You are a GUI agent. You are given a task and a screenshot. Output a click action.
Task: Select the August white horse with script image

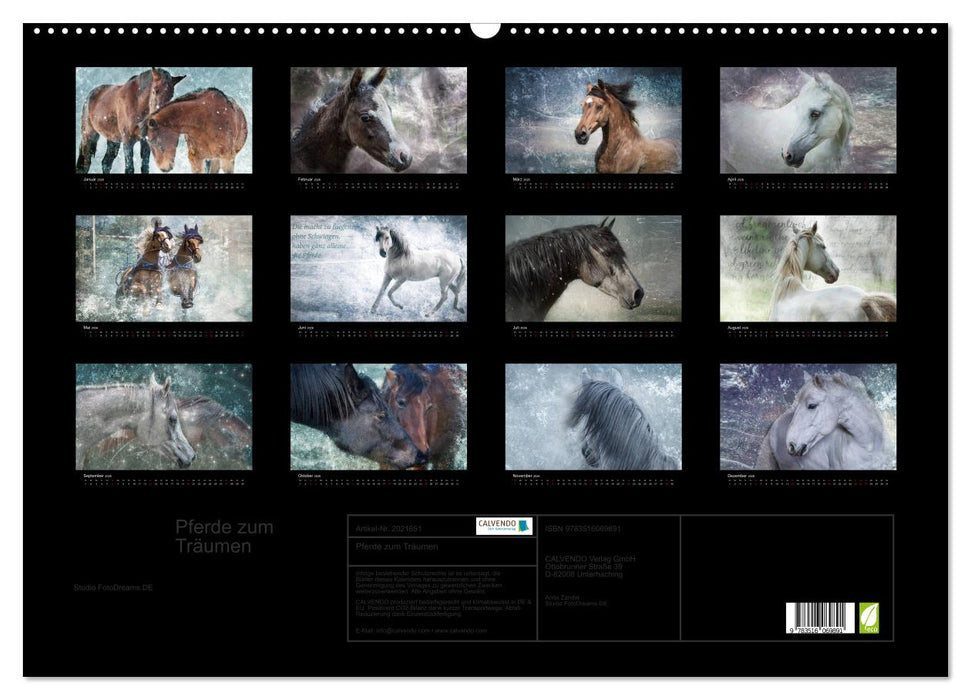click(x=808, y=268)
